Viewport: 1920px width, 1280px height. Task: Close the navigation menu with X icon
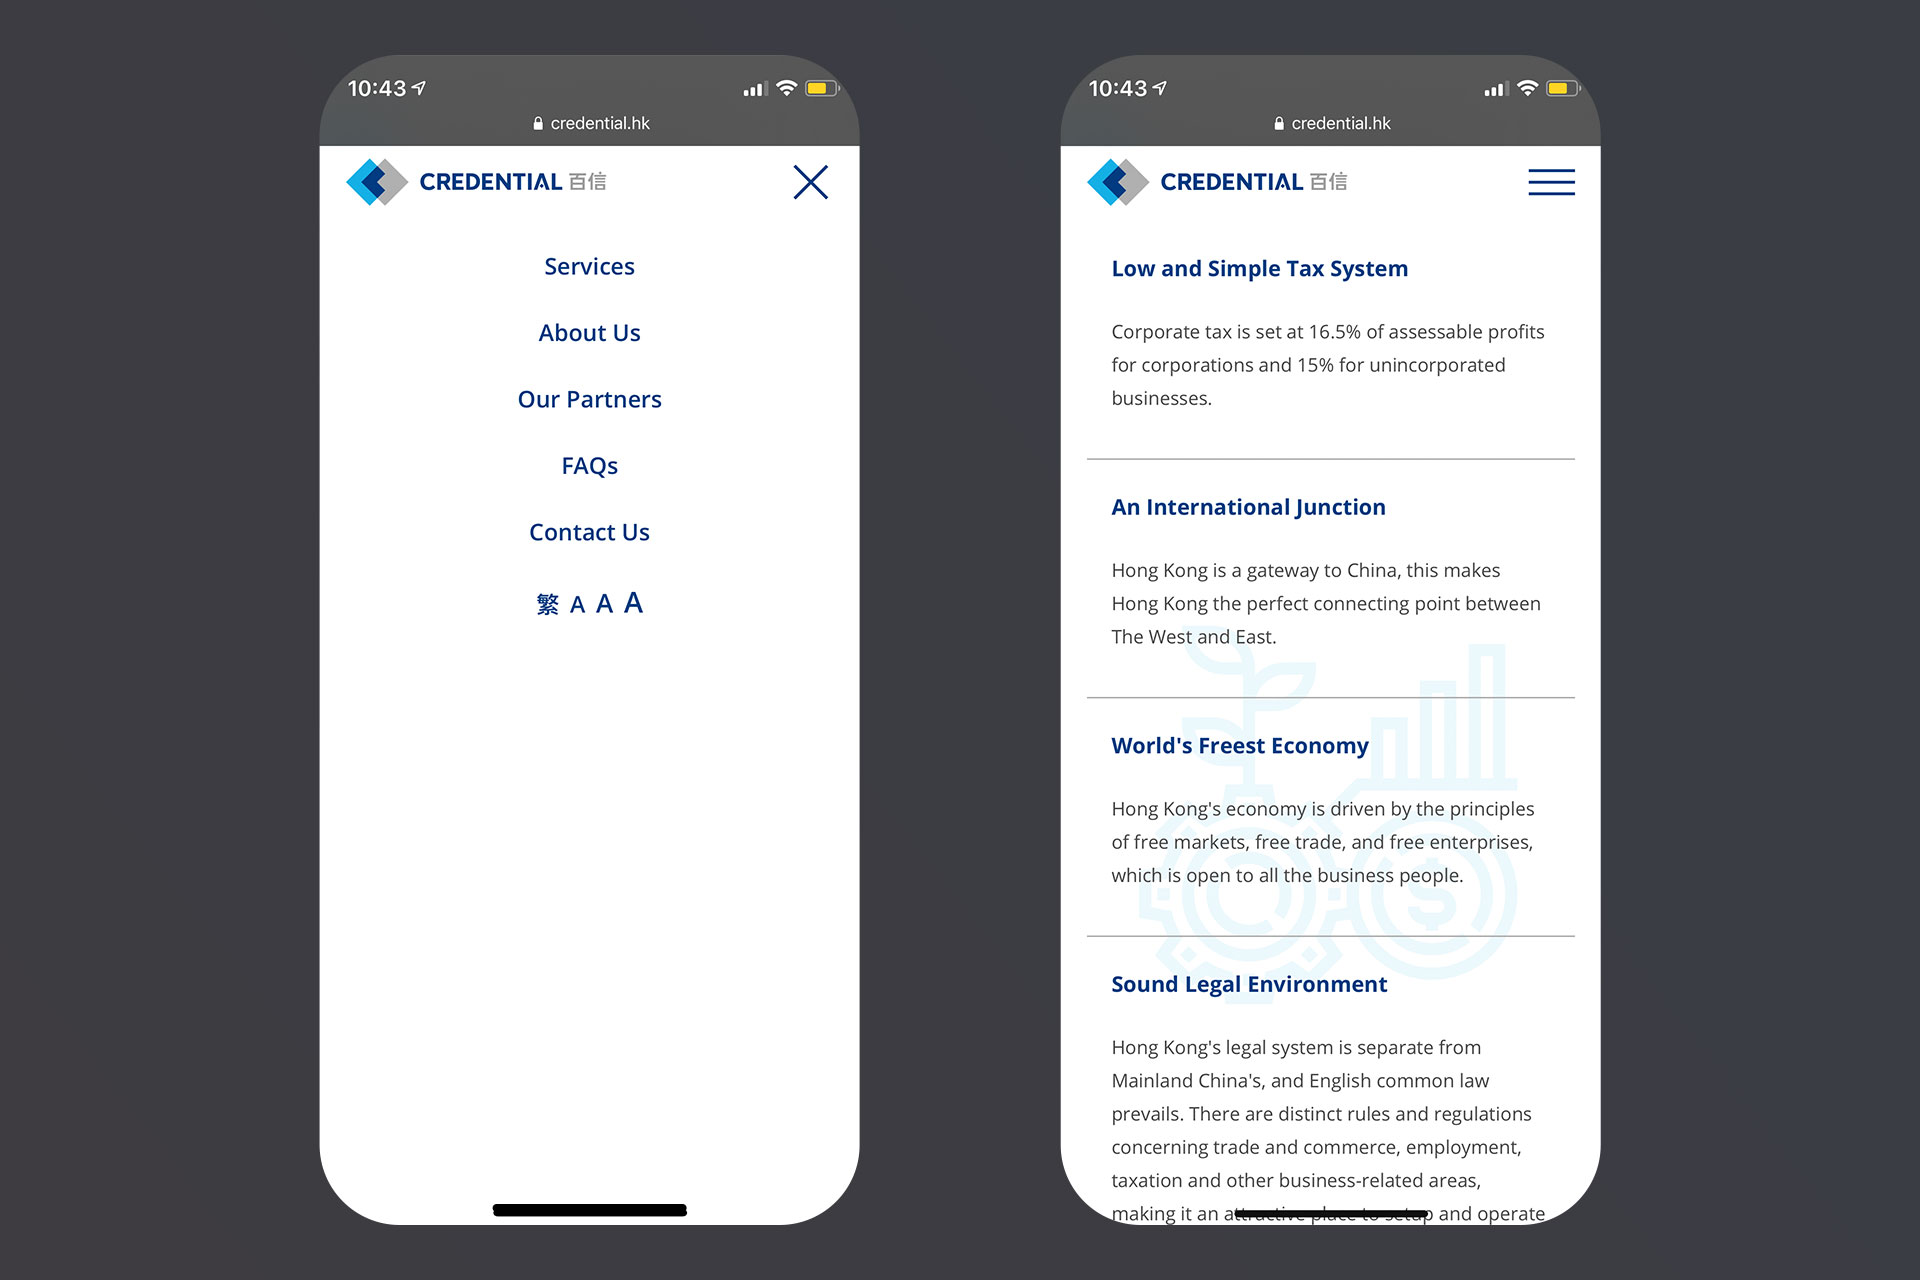pyautogui.click(x=810, y=181)
